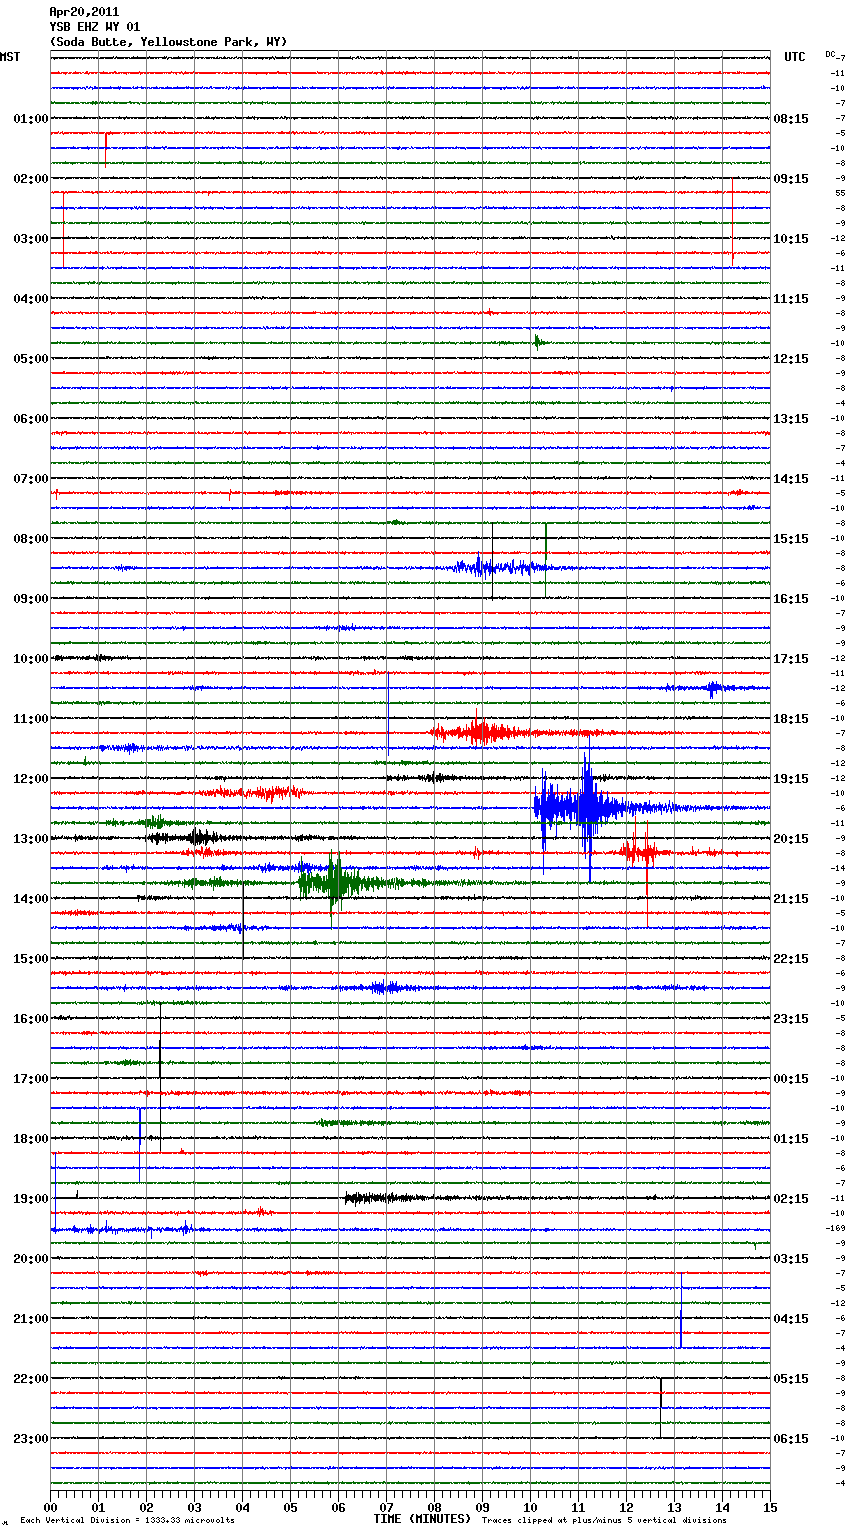
Task: Click the "06:15" UTC time label
Action: 791,1439
